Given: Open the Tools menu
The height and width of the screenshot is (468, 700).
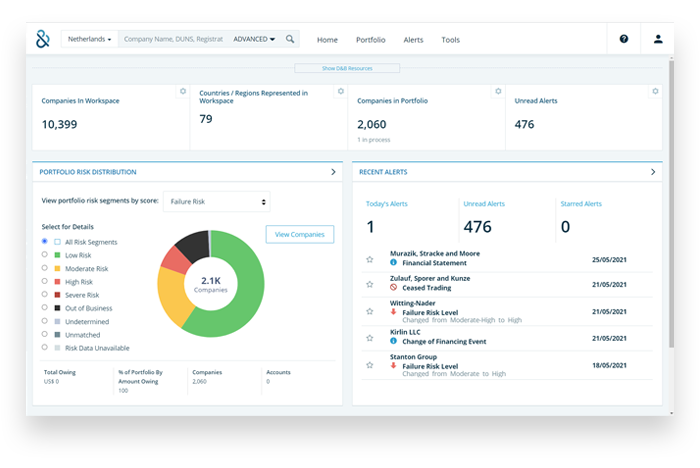Looking at the screenshot, I should pos(450,40).
